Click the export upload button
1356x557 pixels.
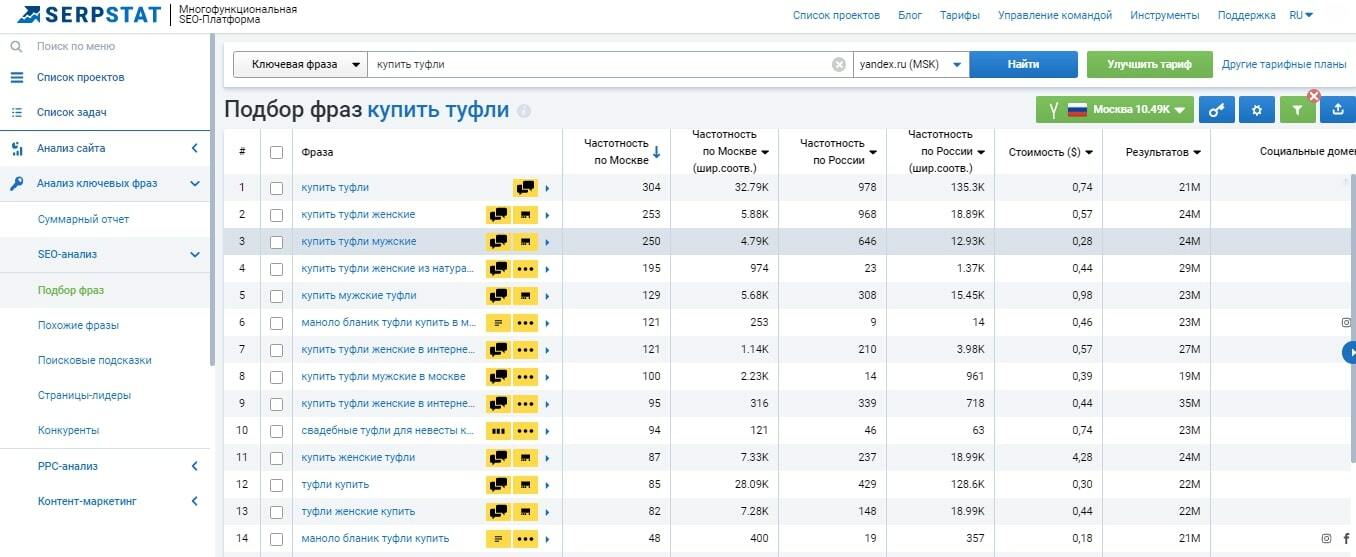pyautogui.click(x=1338, y=110)
